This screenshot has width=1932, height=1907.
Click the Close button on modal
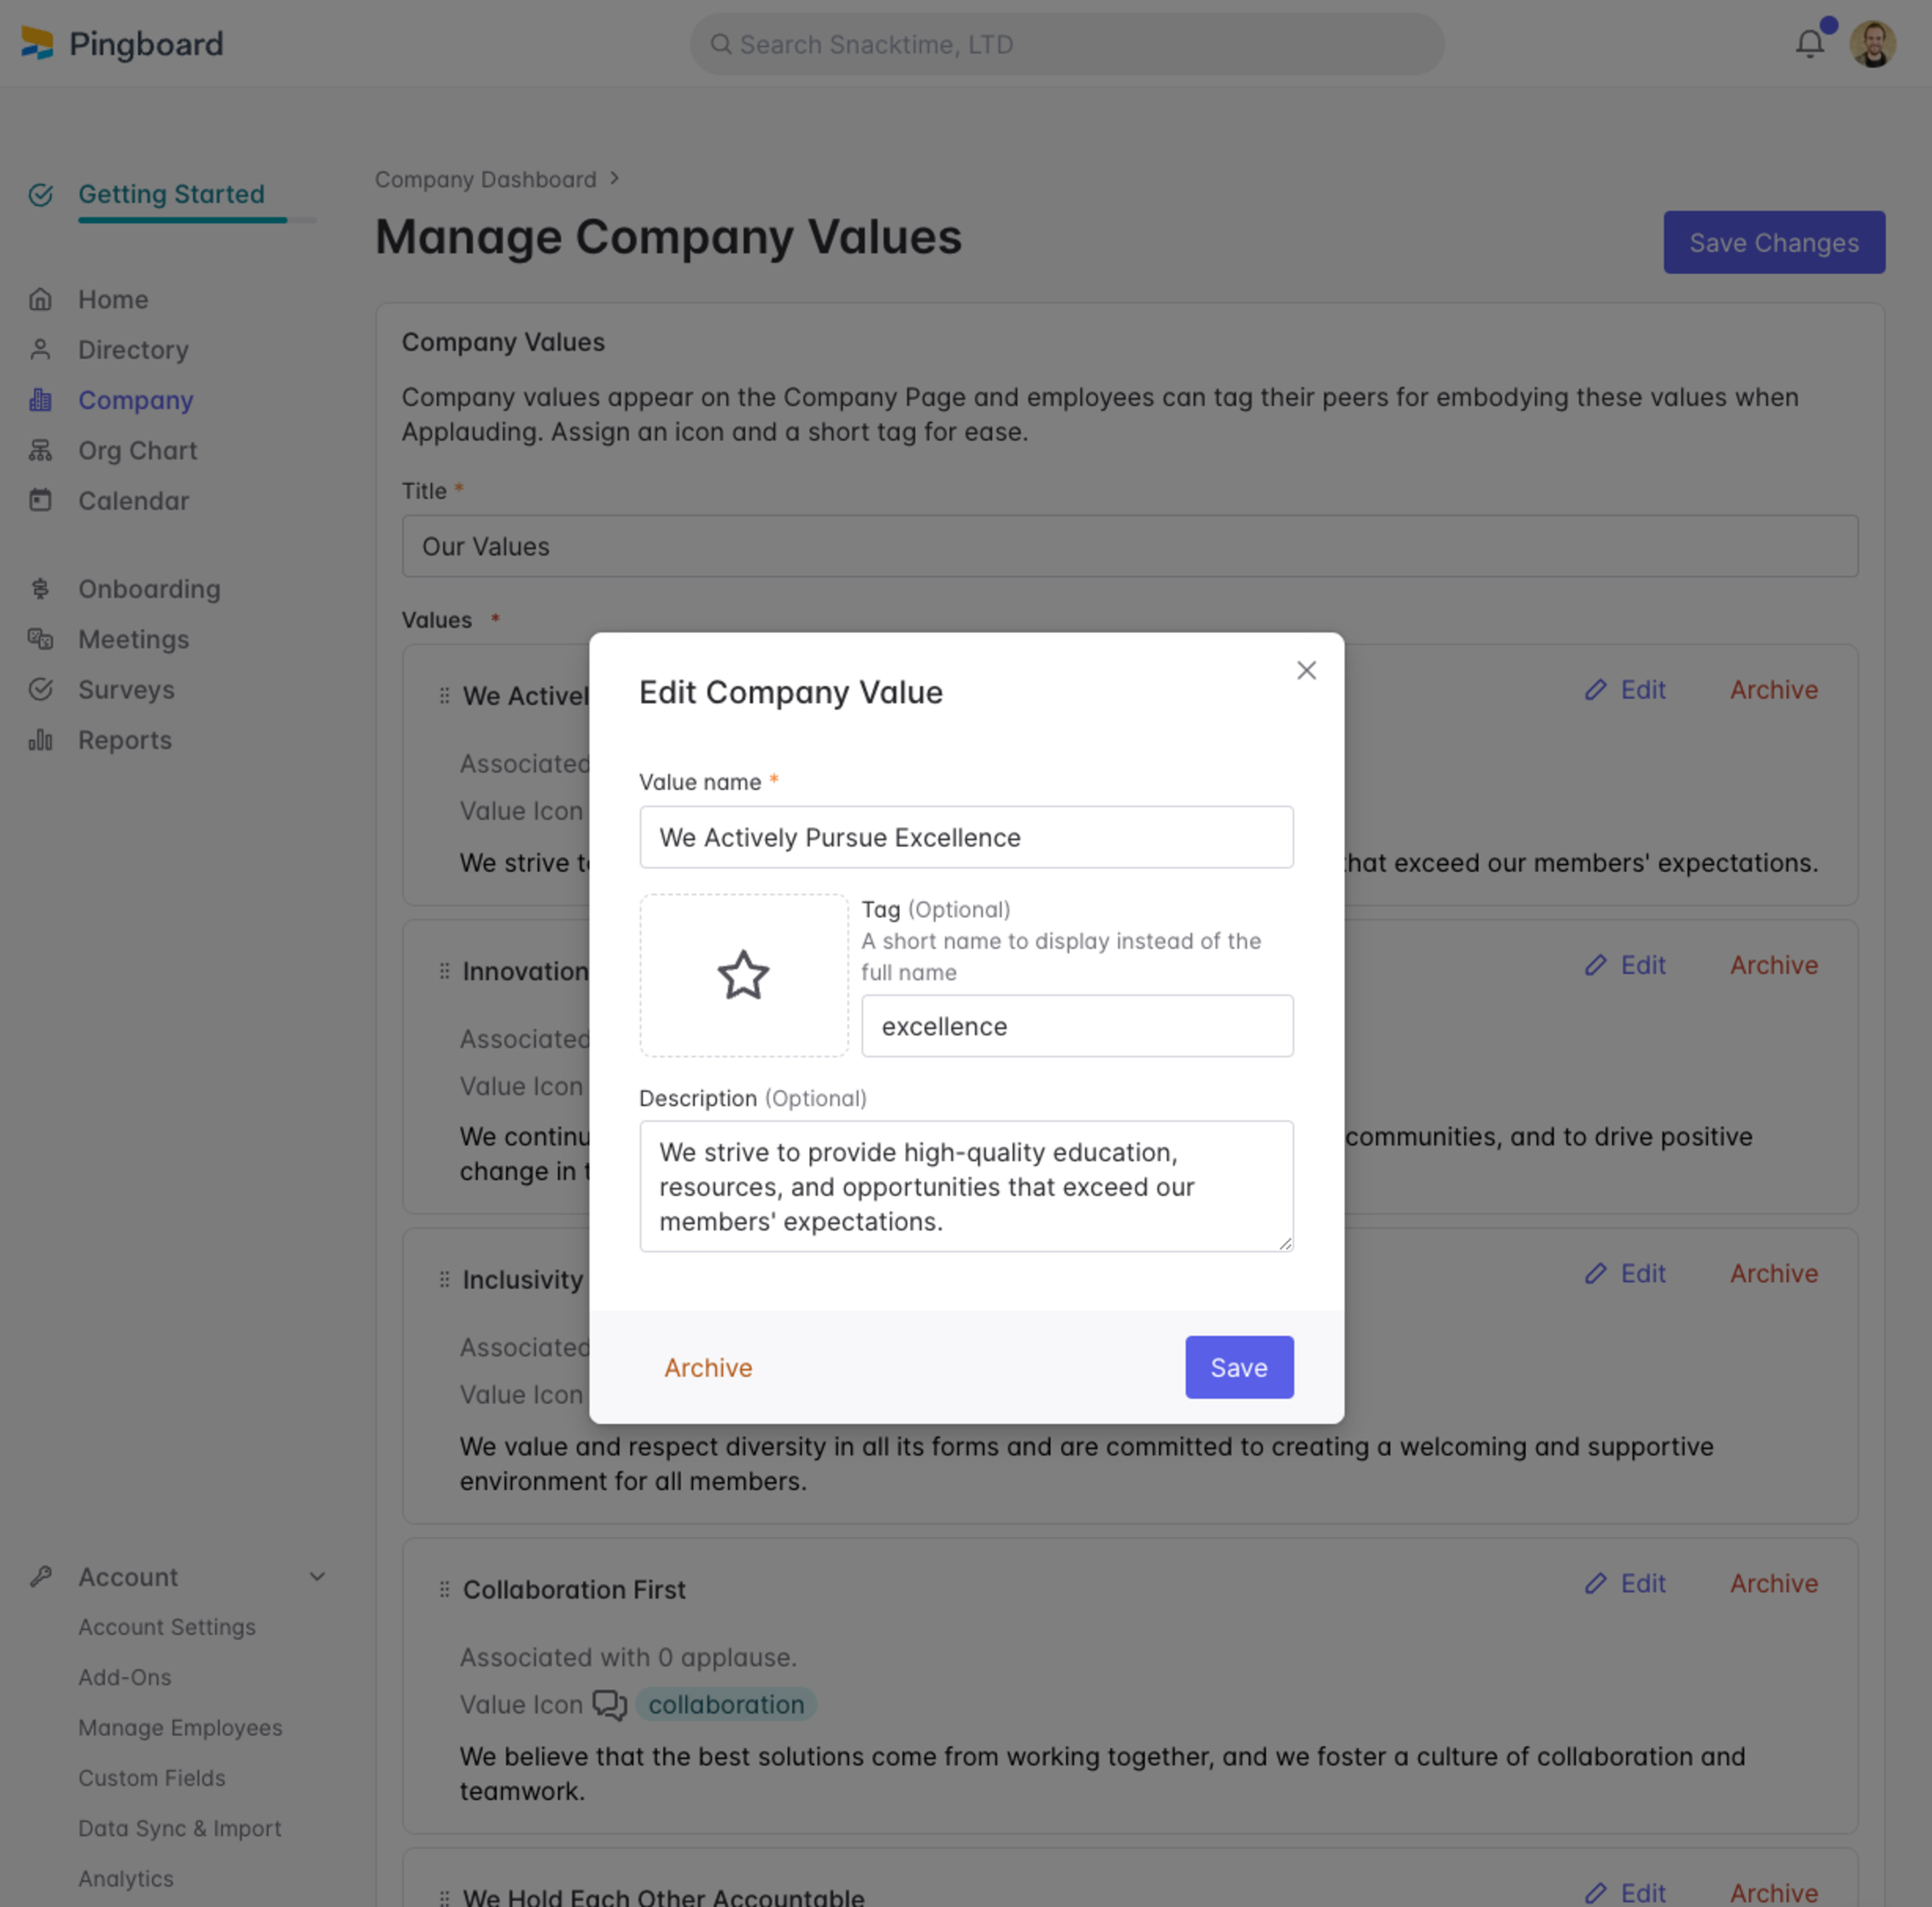tap(1307, 671)
